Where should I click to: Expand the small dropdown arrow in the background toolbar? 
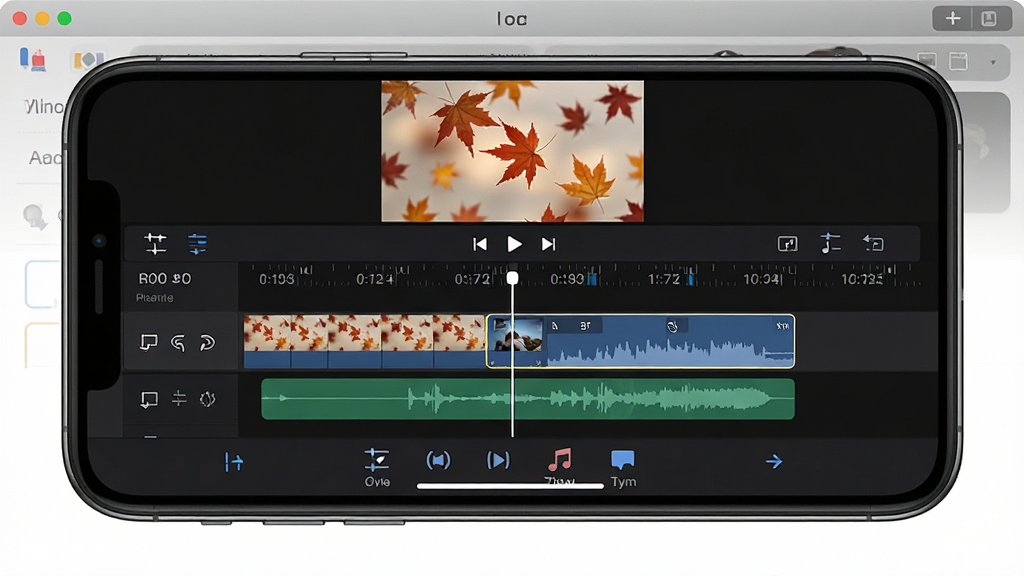click(993, 62)
